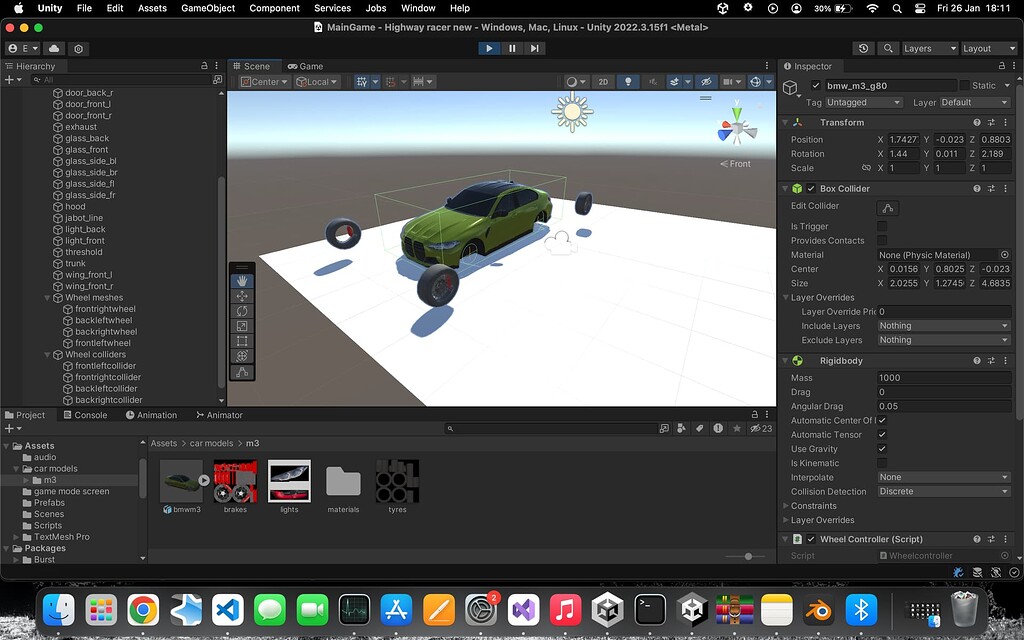Toggle scene lighting with the lightbulb icon

pyautogui.click(x=628, y=82)
